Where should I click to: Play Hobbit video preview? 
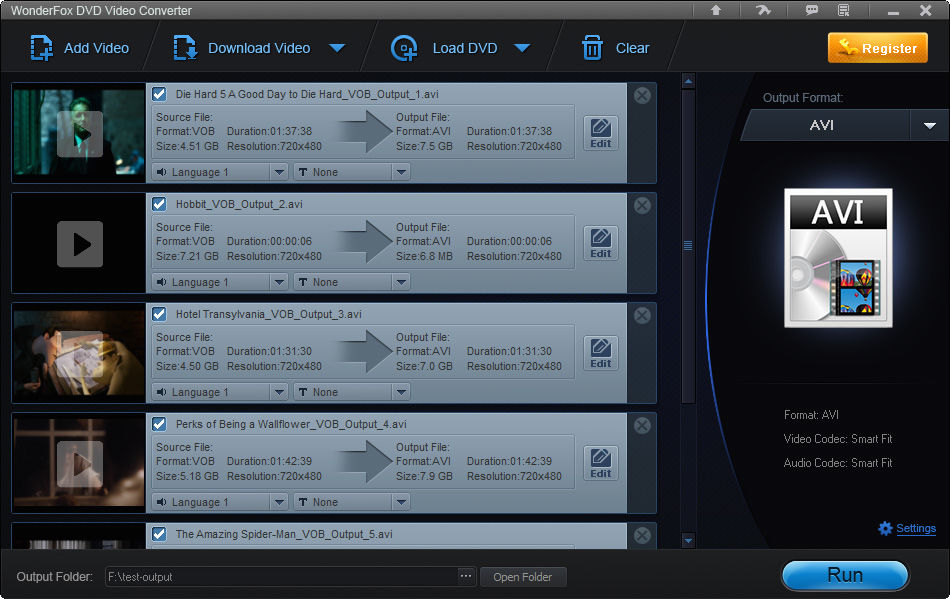click(x=80, y=244)
